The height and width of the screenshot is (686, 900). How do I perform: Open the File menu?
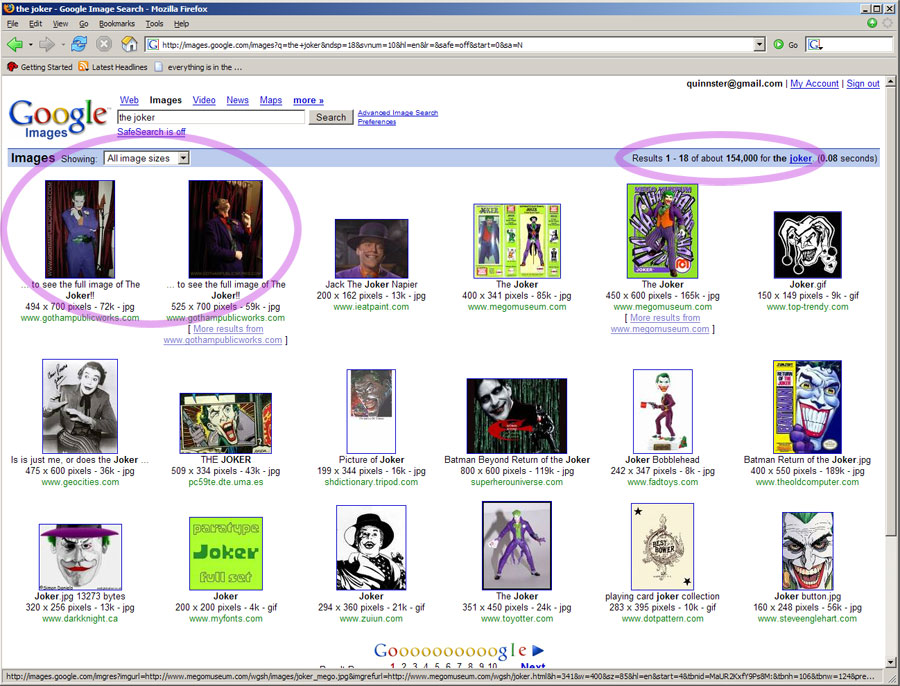click(13, 24)
